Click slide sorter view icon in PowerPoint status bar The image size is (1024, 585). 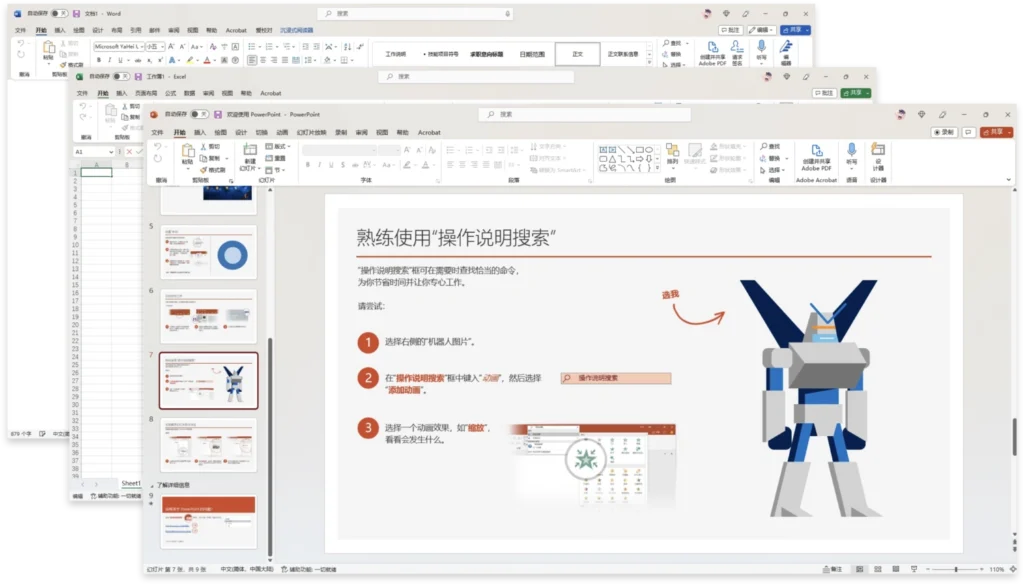coord(877,569)
